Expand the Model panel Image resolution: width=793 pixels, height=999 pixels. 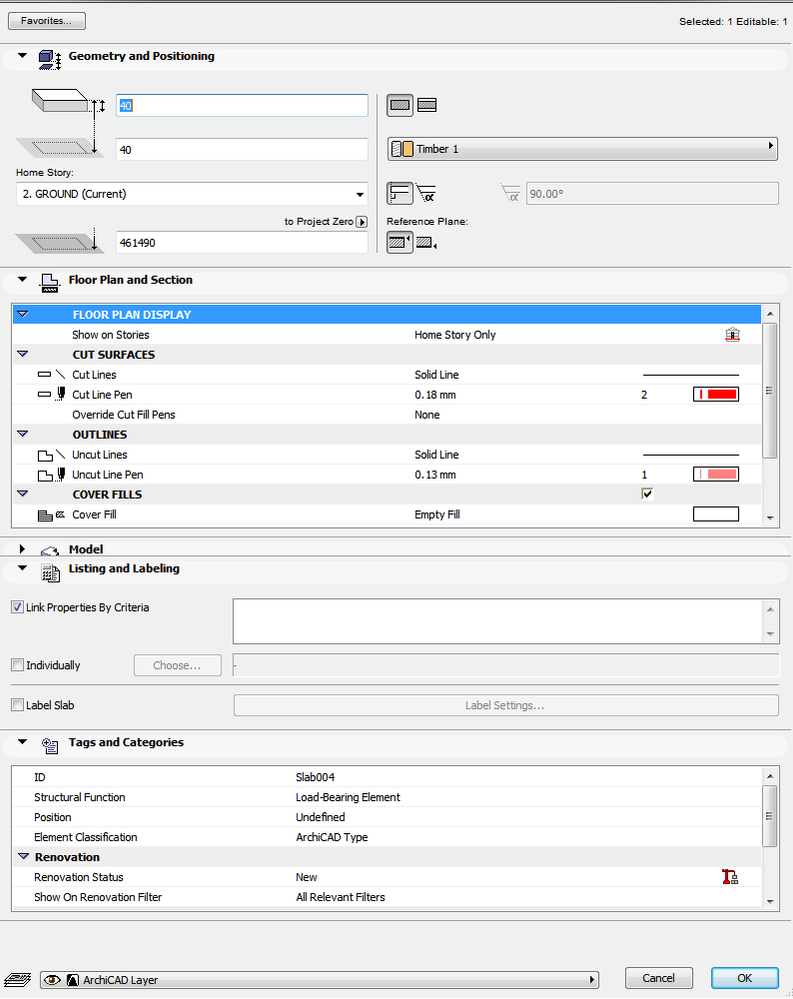[22, 549]
